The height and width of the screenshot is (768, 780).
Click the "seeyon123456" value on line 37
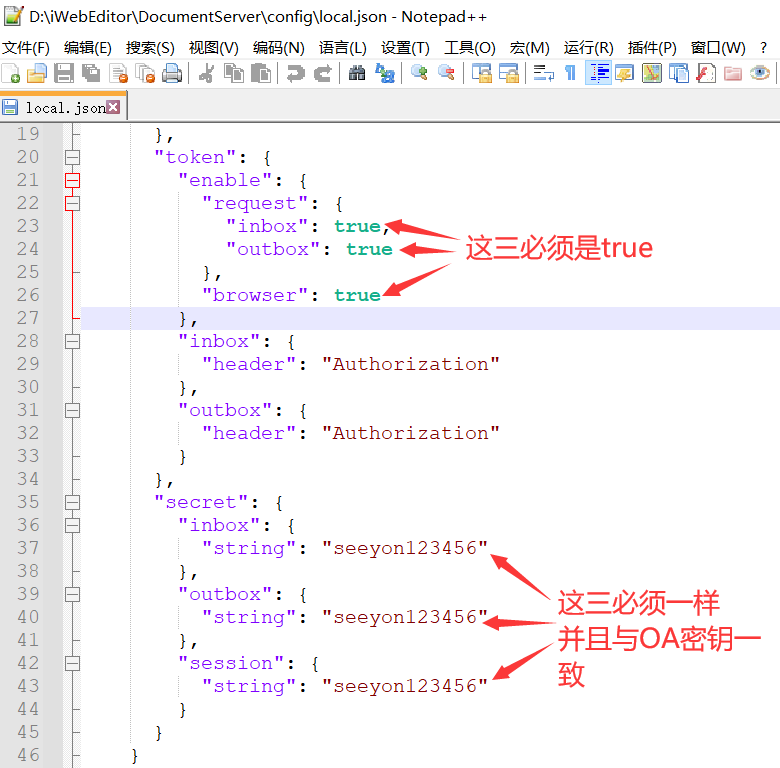[x=405, y=548]
